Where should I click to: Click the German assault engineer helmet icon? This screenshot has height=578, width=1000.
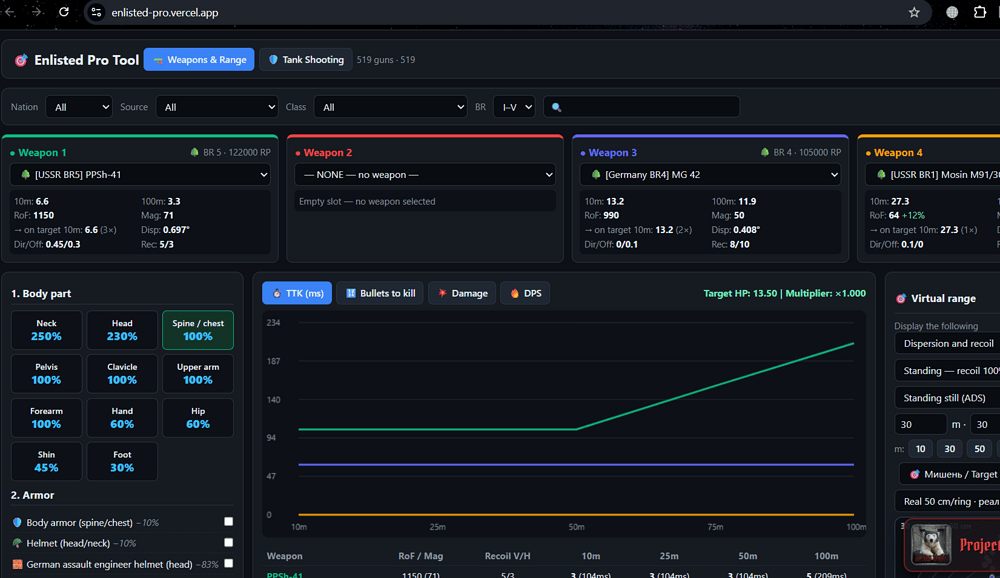(x=17, y=564)
